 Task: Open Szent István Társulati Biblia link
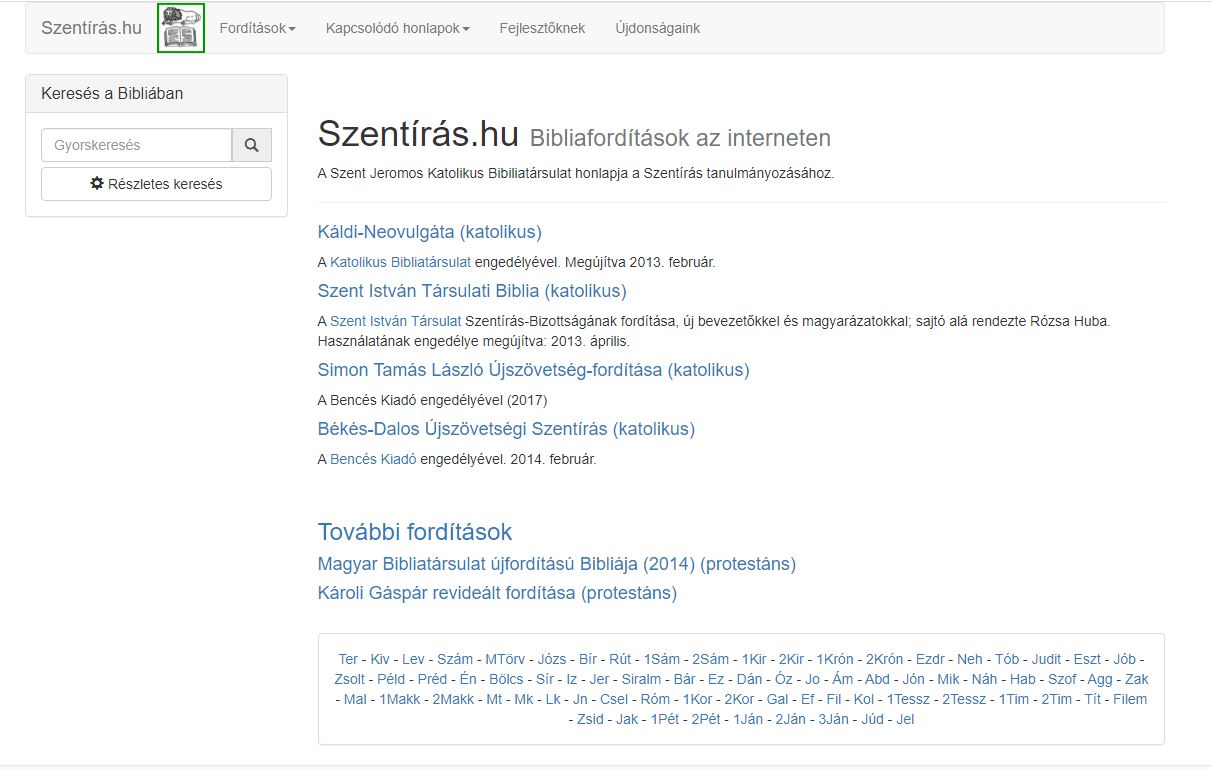point(471,291)
